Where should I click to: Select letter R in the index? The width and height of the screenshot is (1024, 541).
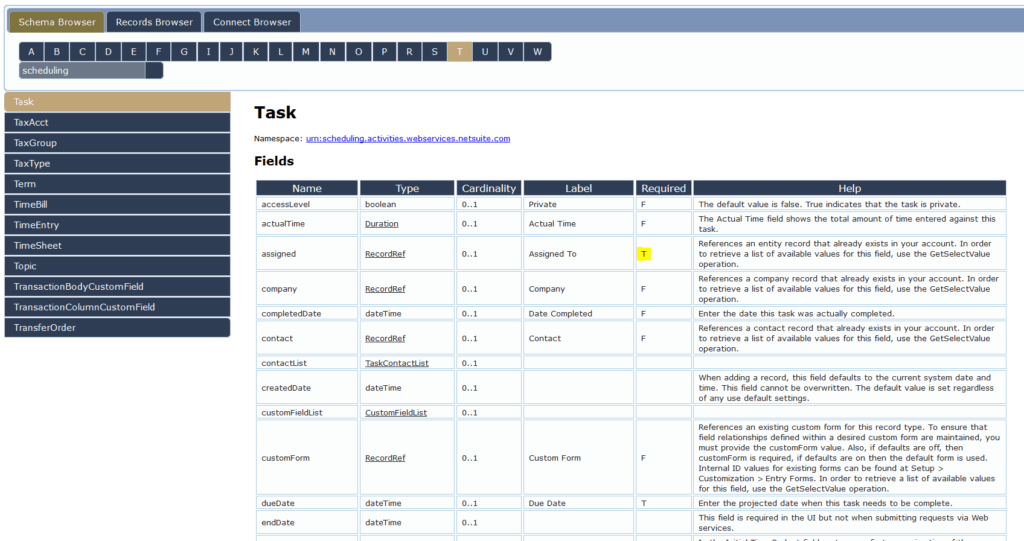pos(409,52)
